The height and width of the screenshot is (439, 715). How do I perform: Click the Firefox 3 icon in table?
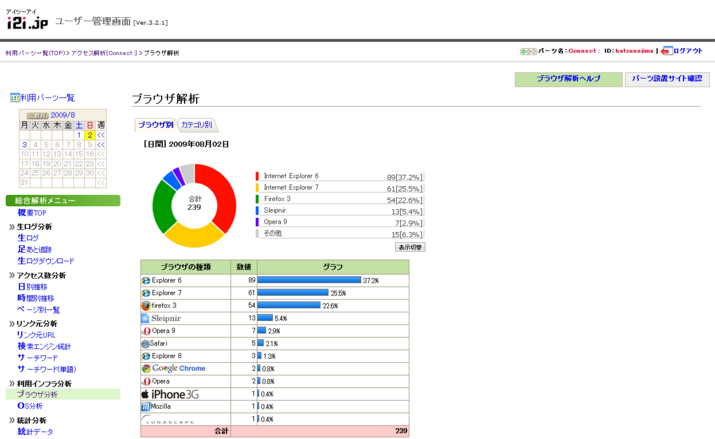point(146,305)
